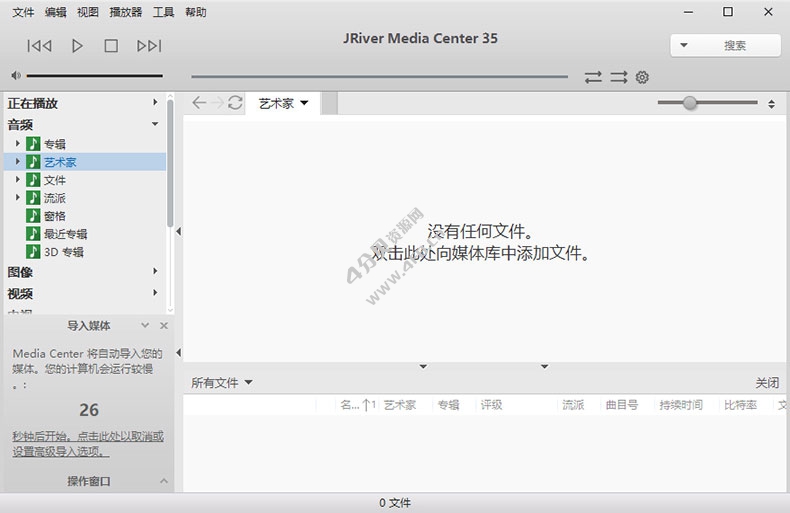
Task: Open 最近专辑 in the sidebar
Action: tap(65, 234)
